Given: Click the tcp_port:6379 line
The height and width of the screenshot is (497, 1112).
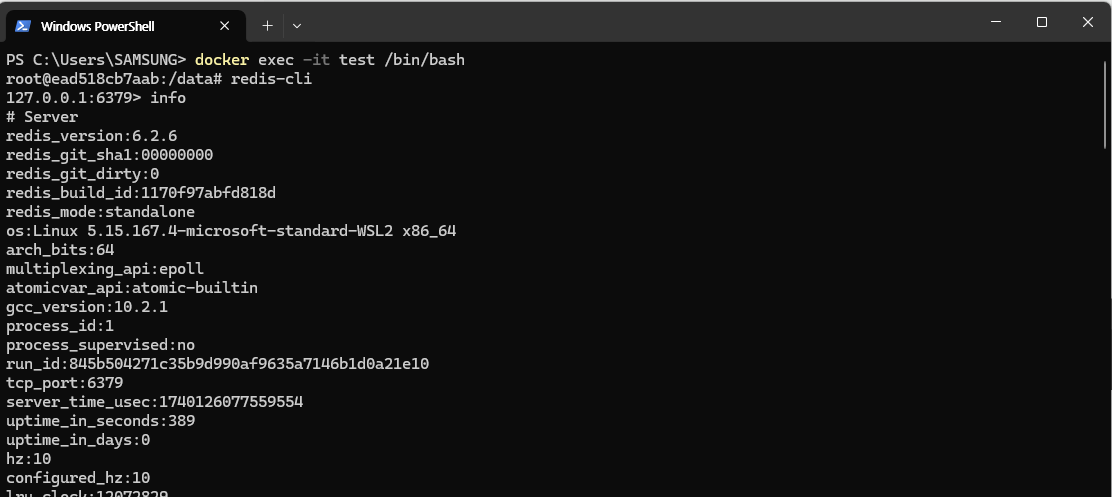Looking at the screenshot, I should pyautogui.click(x=65, y=384).
